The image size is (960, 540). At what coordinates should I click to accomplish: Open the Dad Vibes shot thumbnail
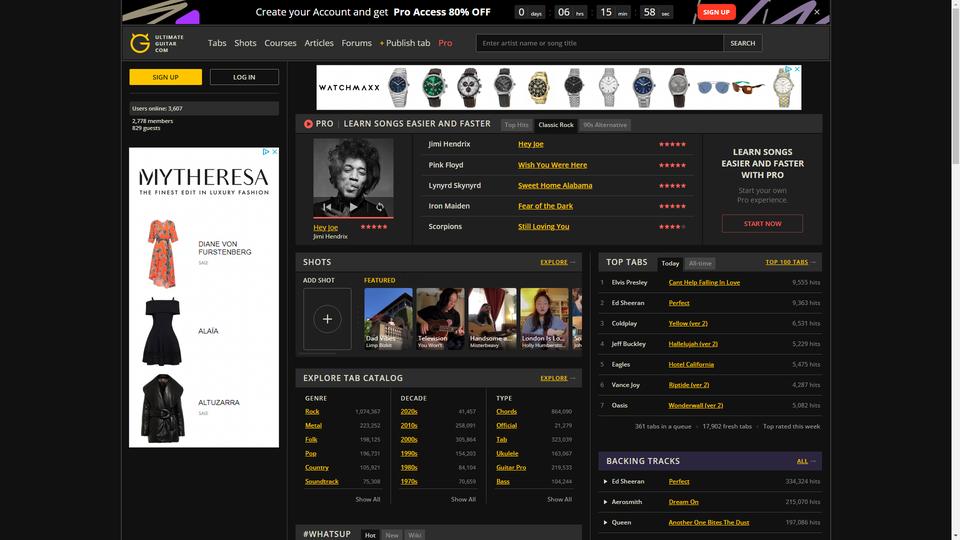pos(388,319)
